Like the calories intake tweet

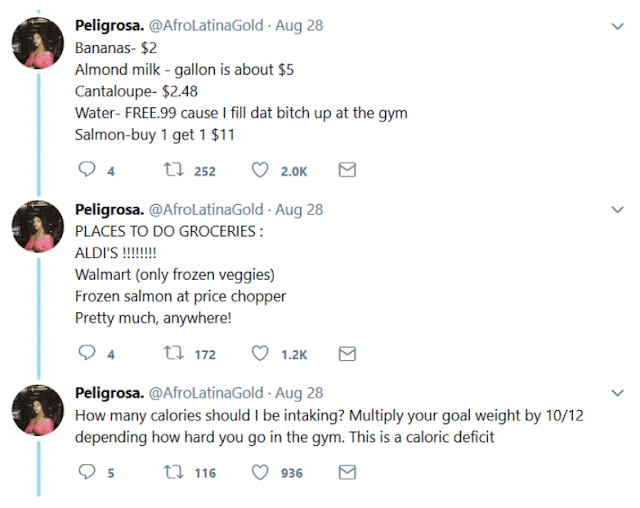(x=260, y=472)
